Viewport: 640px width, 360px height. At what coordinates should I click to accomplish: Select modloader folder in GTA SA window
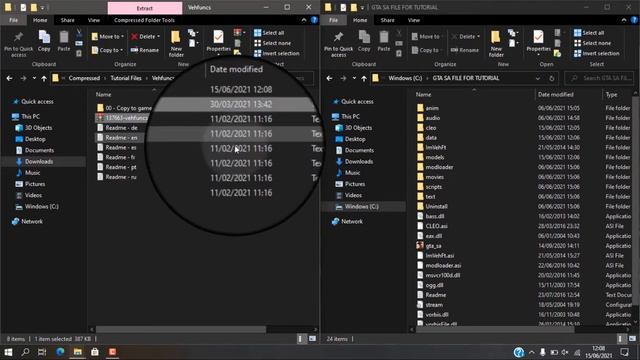(x=435, y=167)
